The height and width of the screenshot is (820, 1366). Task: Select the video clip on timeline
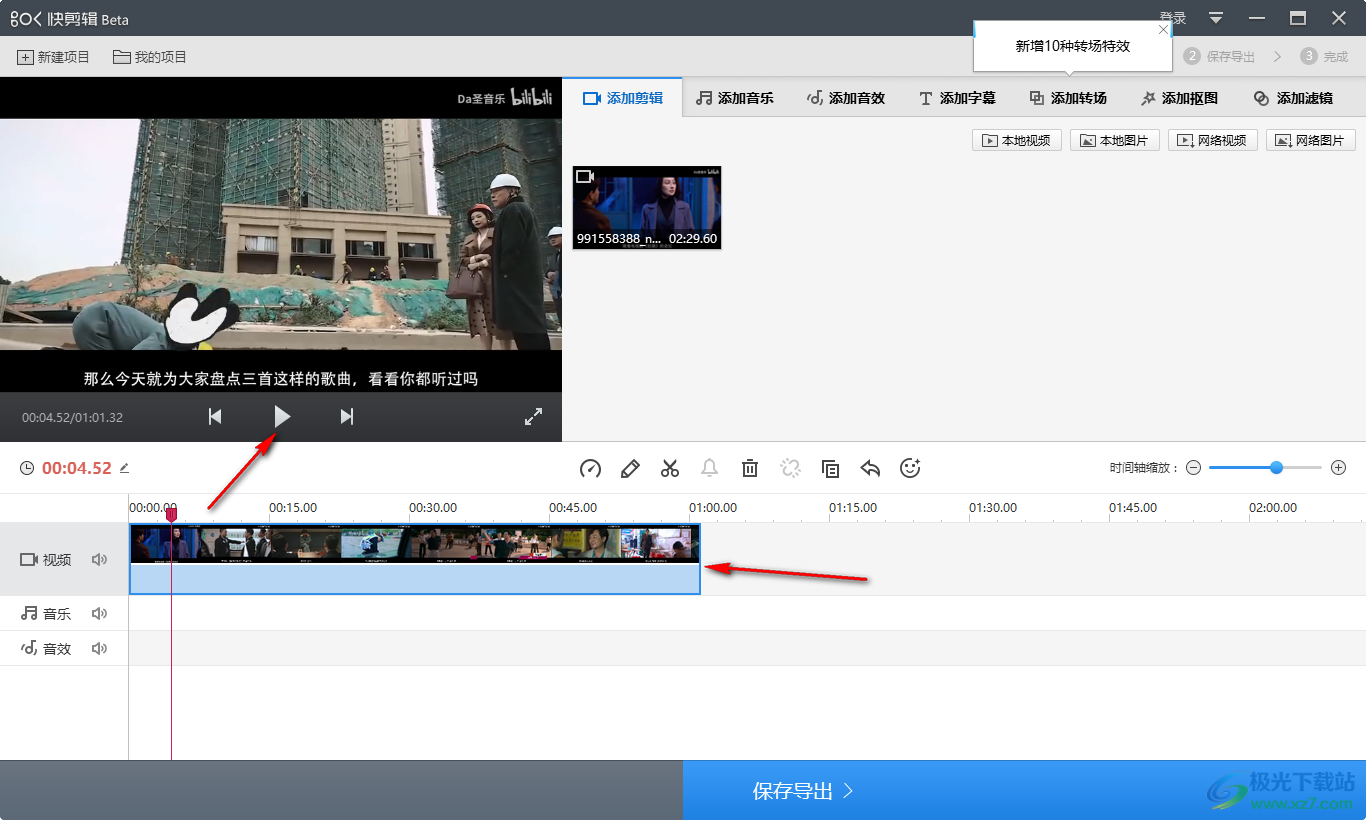coord(415,559)
